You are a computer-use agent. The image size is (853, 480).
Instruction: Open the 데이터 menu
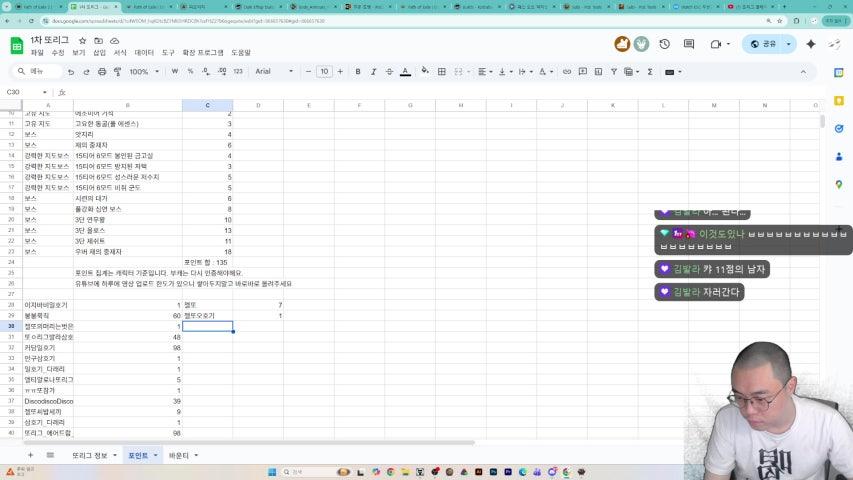[x=144, y=53]
